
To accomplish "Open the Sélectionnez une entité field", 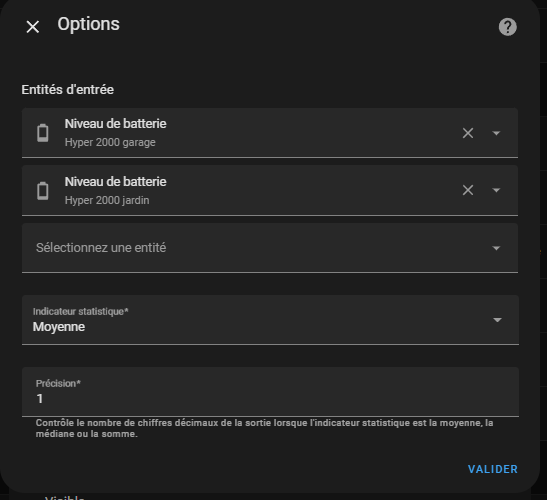I will (x=270, y=248).
